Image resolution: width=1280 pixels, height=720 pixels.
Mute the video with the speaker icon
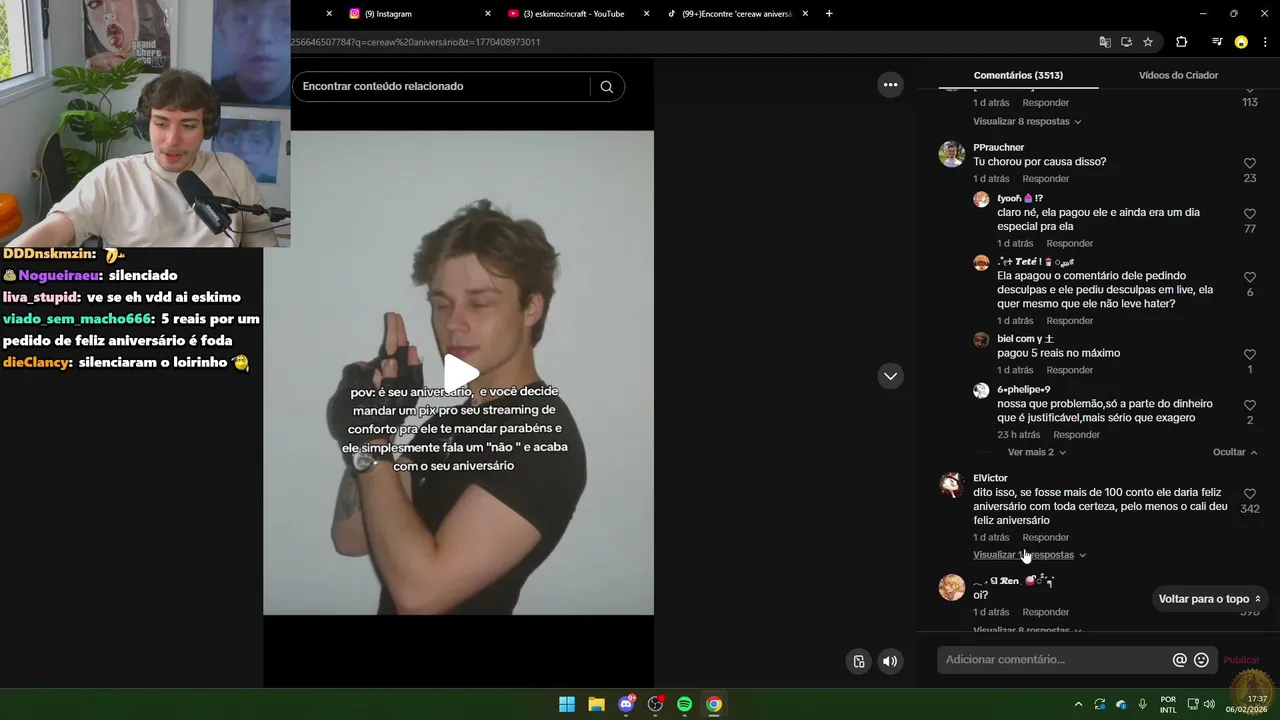coord(890,661)
